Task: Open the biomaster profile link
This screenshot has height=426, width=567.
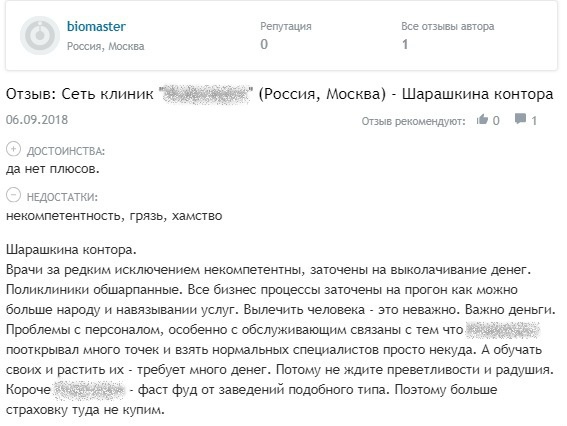Action: click(96, 26)
